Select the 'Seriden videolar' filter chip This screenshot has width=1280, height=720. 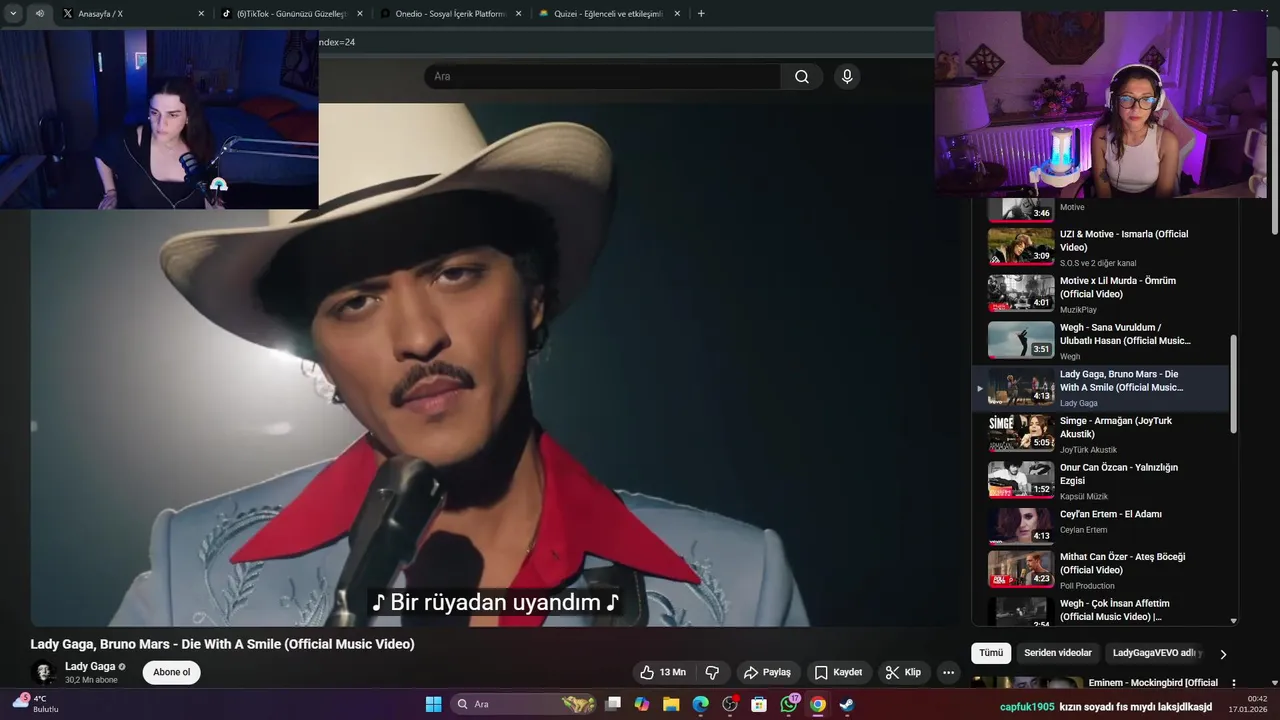click(1058, 653)
